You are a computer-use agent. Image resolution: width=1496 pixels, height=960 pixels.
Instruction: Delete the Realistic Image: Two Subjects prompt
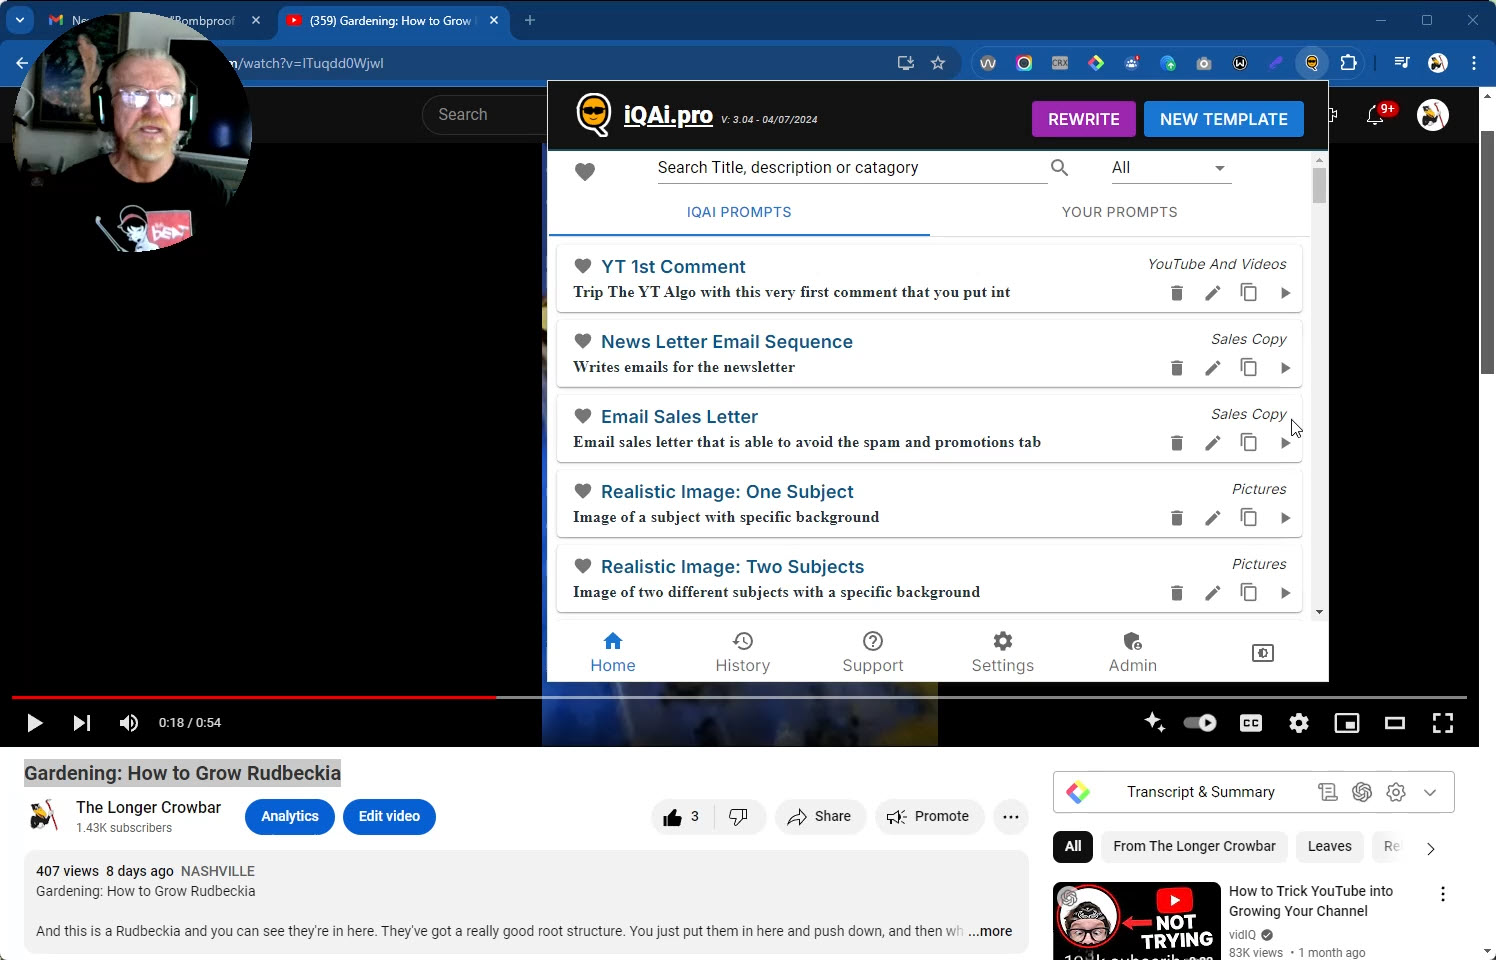coord(1177,593)
